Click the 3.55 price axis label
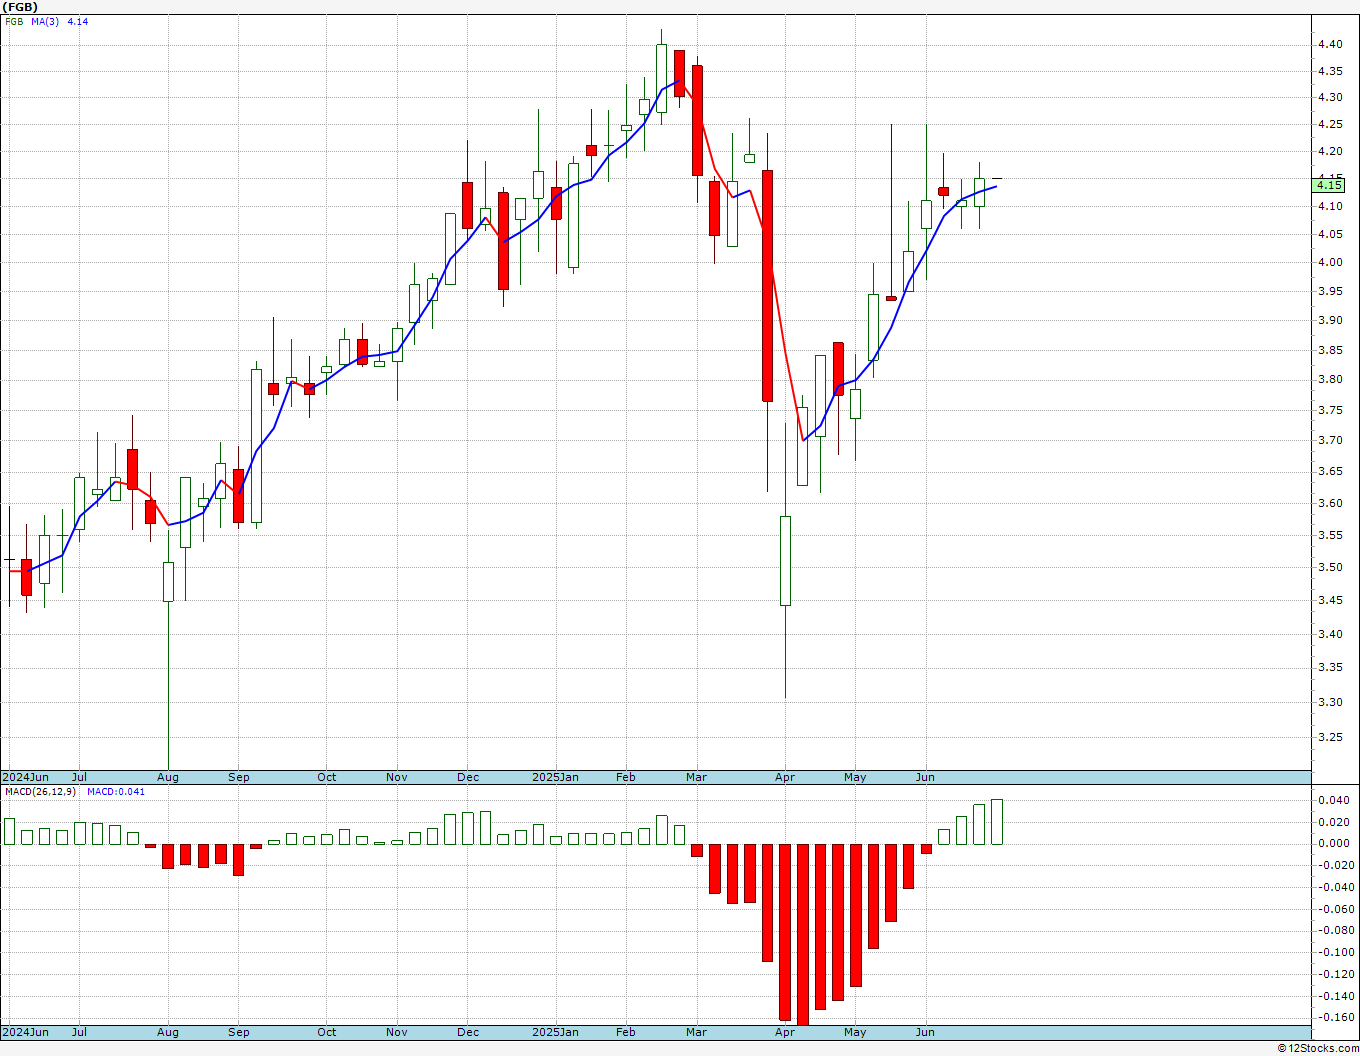This screenshot has width=1360, height=1056. pyautogui.click(x=1330, y=535)
